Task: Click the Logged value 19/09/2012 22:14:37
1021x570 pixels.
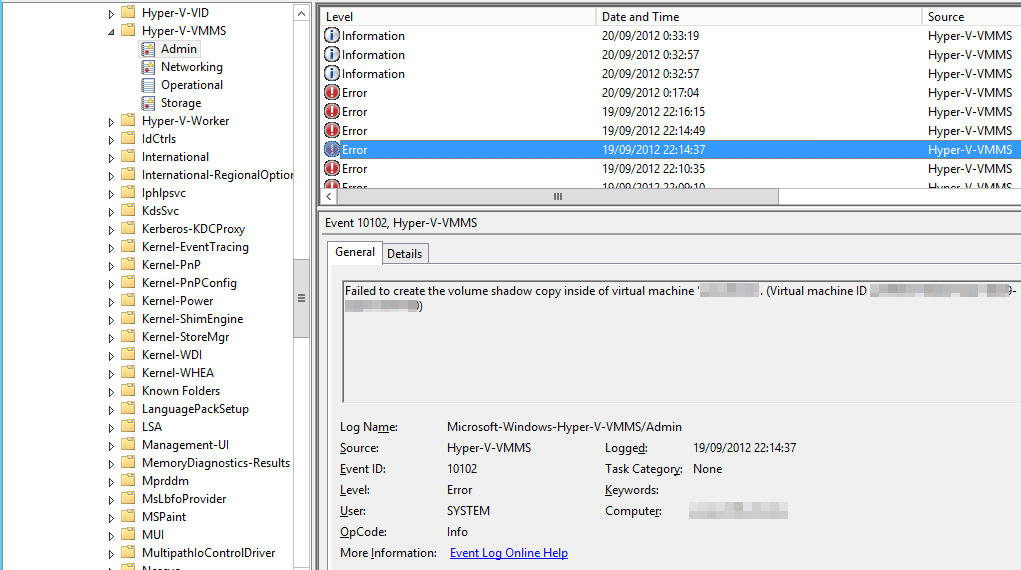Action: (x=744, y=448)
